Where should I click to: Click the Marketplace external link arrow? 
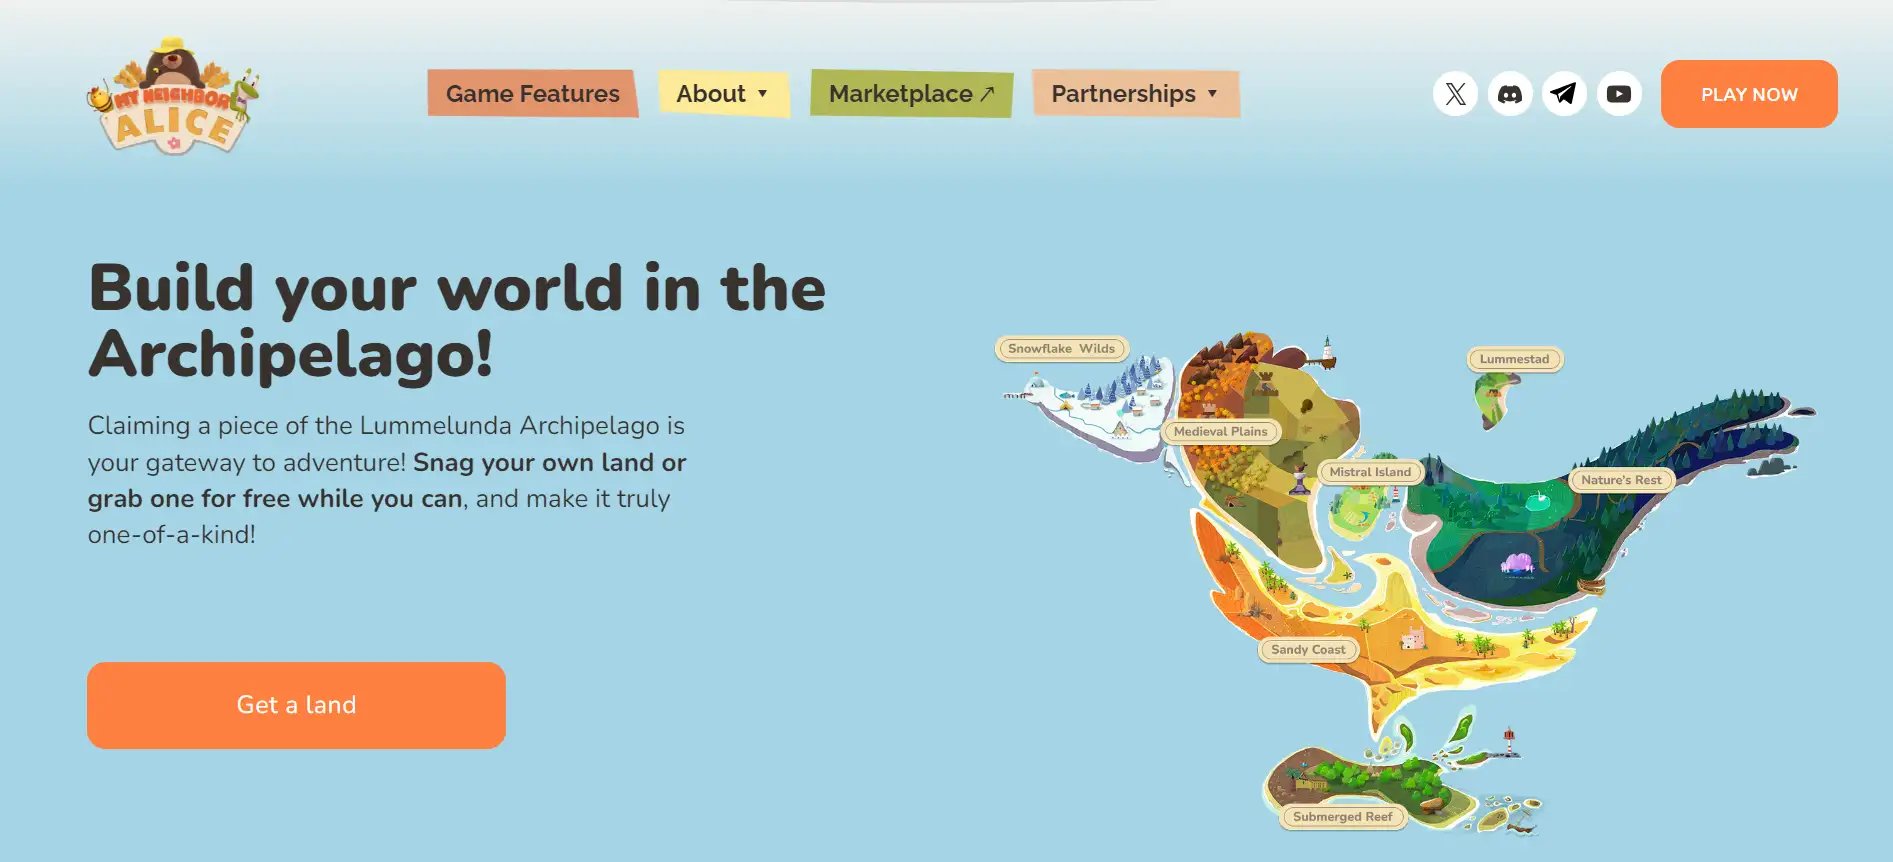point(988,94)
